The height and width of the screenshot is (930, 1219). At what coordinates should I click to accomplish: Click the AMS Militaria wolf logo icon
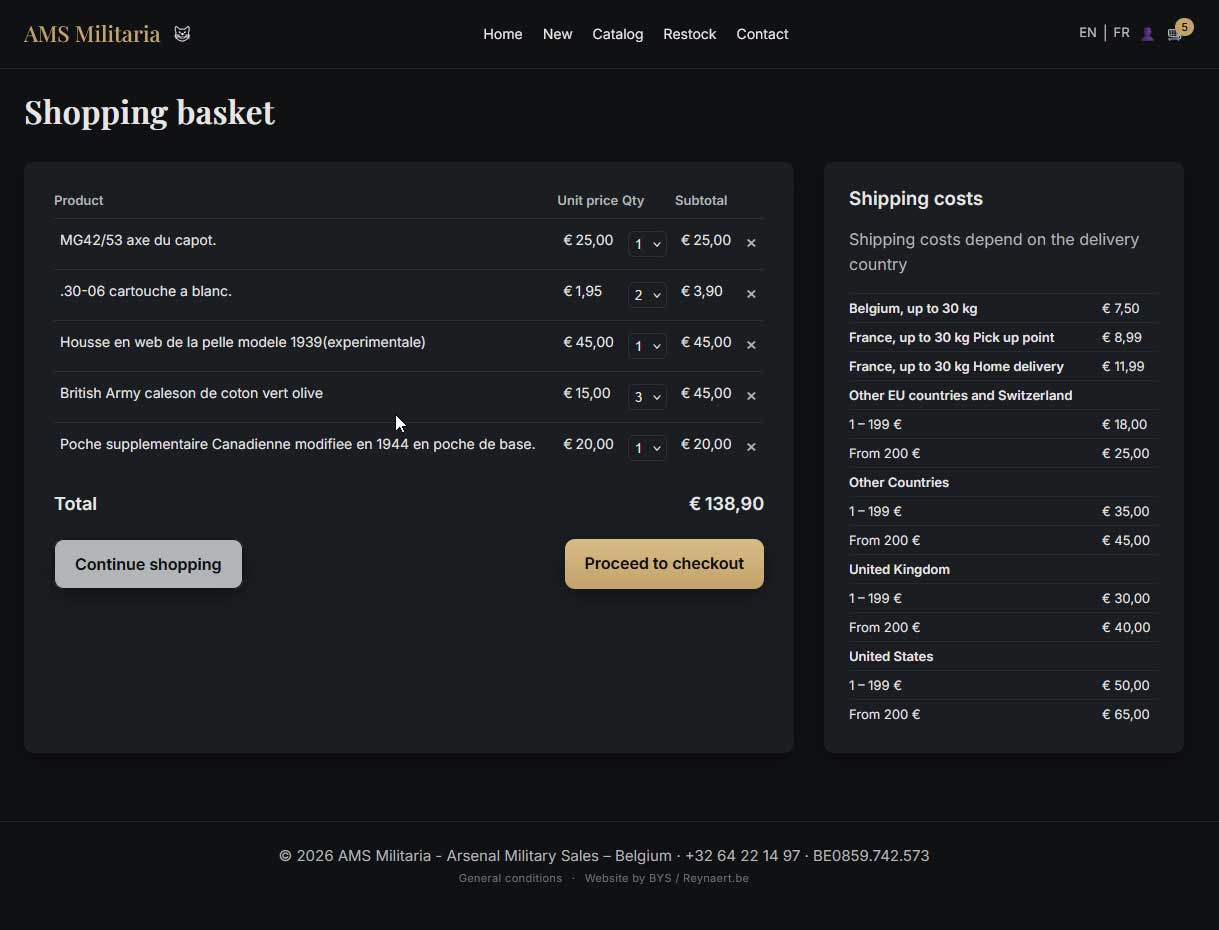182,34
